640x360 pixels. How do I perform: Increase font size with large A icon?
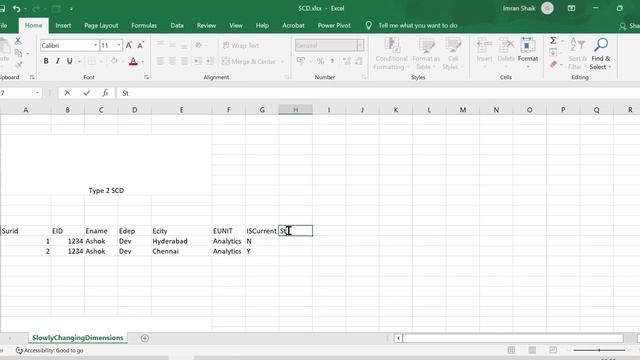(129, 45)
